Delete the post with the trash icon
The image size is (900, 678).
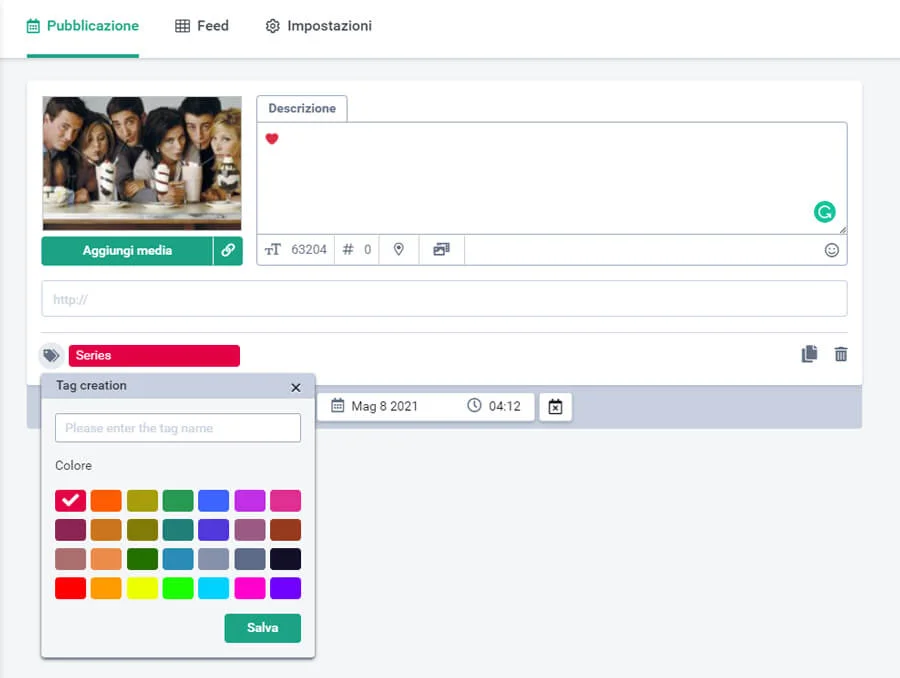(x=841, y=354)
